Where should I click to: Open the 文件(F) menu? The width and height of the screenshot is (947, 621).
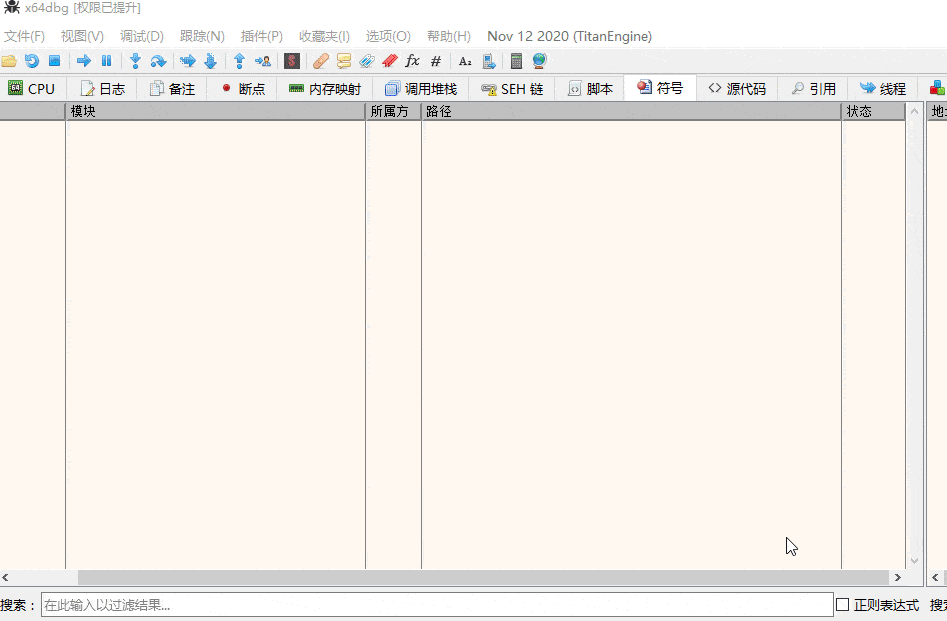coord(24,36)
